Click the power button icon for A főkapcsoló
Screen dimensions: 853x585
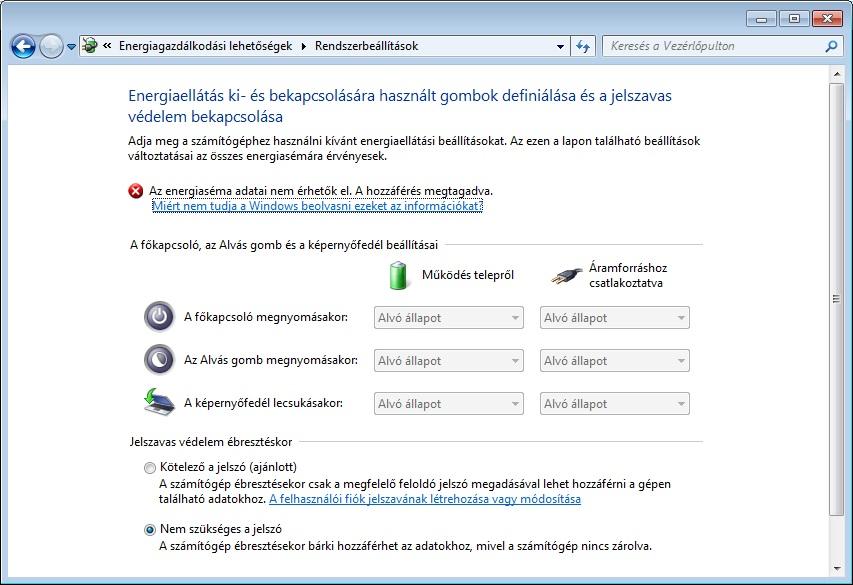(159, 317)
